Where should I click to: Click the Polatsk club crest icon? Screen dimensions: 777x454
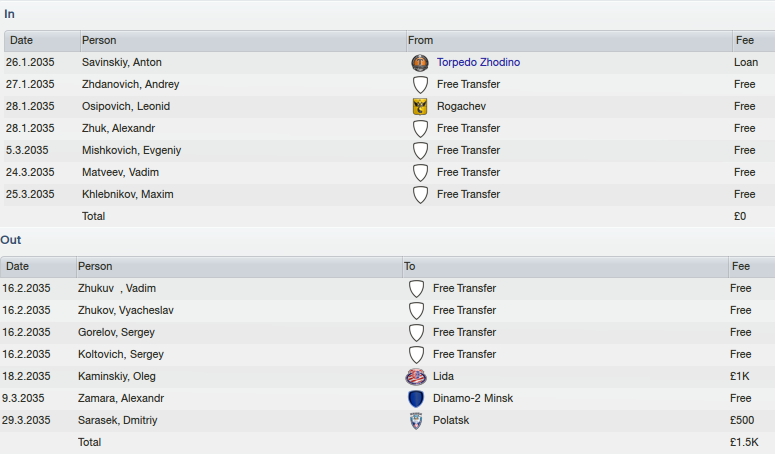(x=416, y=421)
